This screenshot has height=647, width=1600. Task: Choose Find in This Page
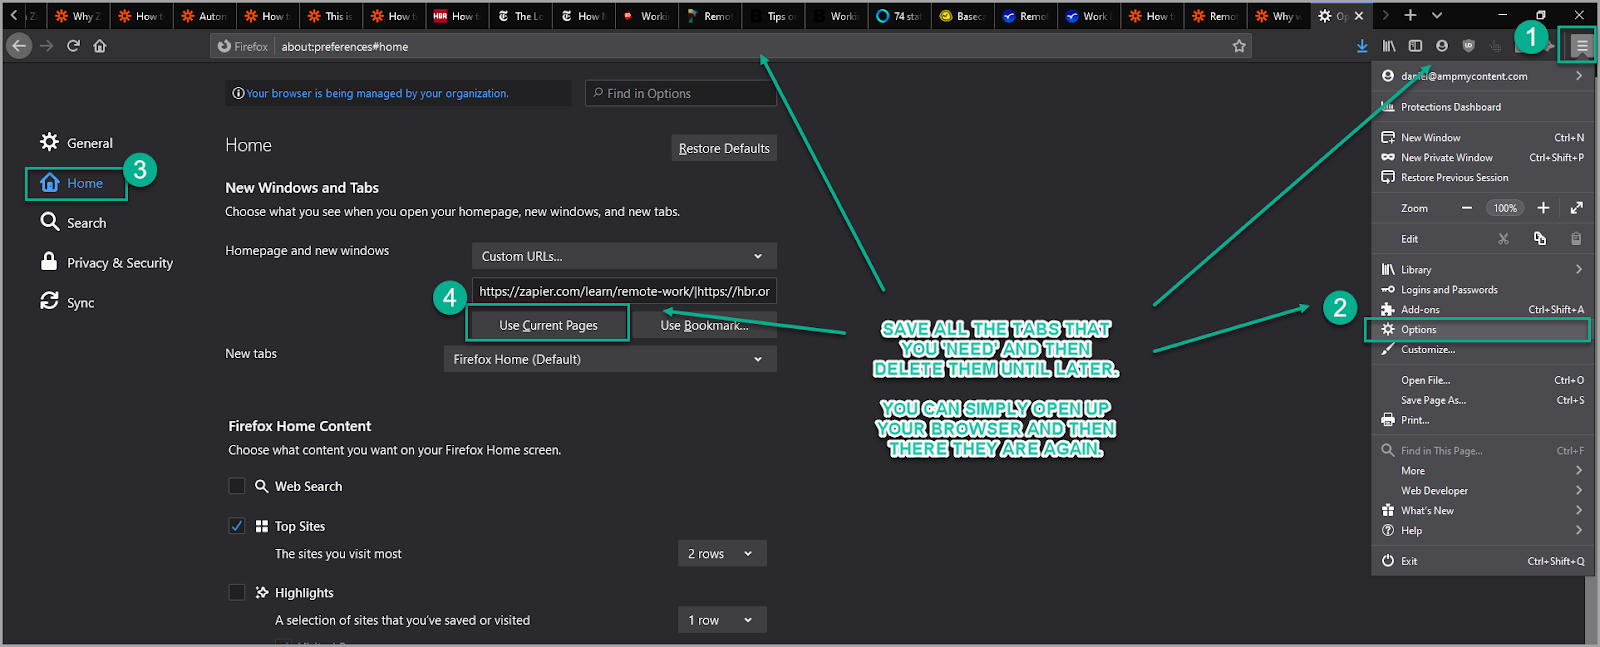pos(1482,451)
